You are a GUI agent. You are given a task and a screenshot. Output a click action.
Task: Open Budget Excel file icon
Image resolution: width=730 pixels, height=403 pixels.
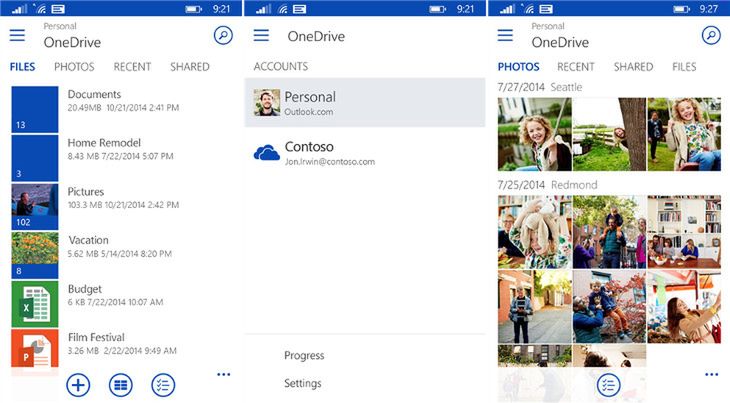(35, 304)
